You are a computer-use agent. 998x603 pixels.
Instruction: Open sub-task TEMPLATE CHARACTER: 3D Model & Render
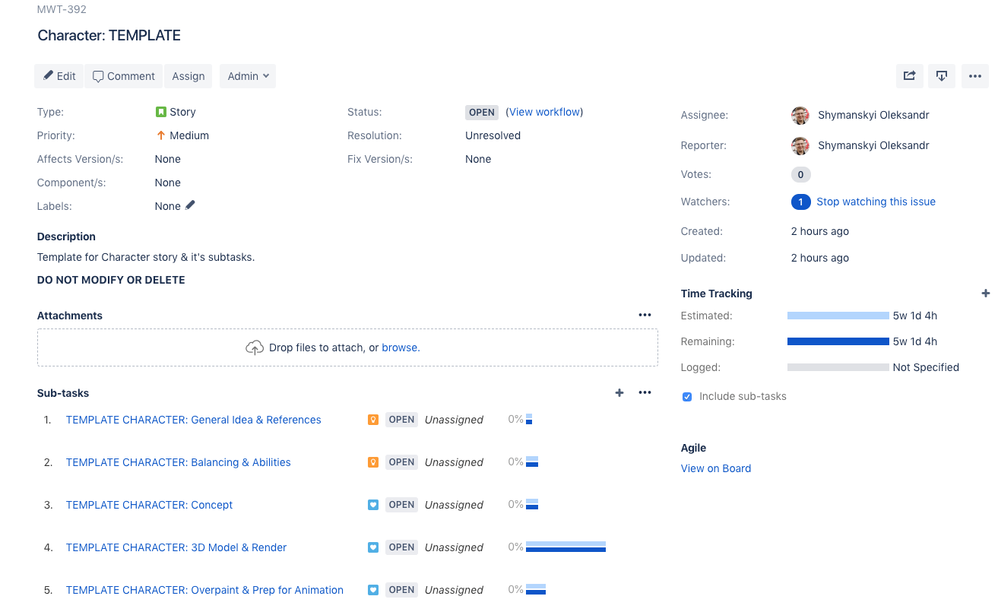click(176, 548)
